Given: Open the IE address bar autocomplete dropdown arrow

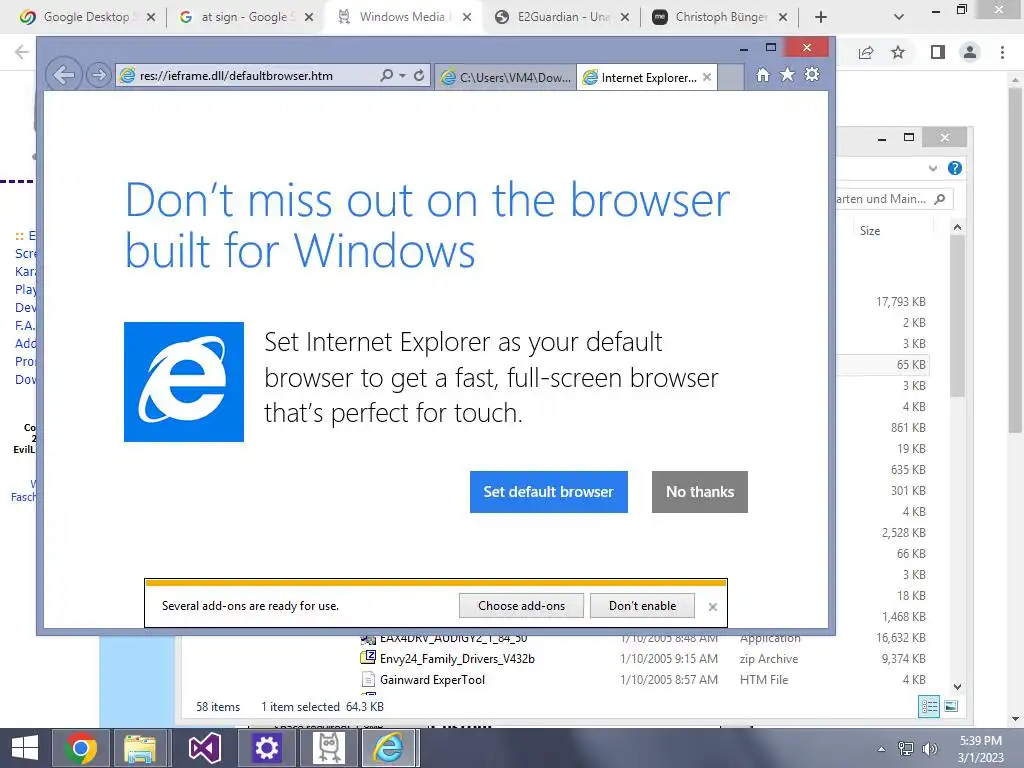Looking at the screenshot, I should click(x=402, y=76).
